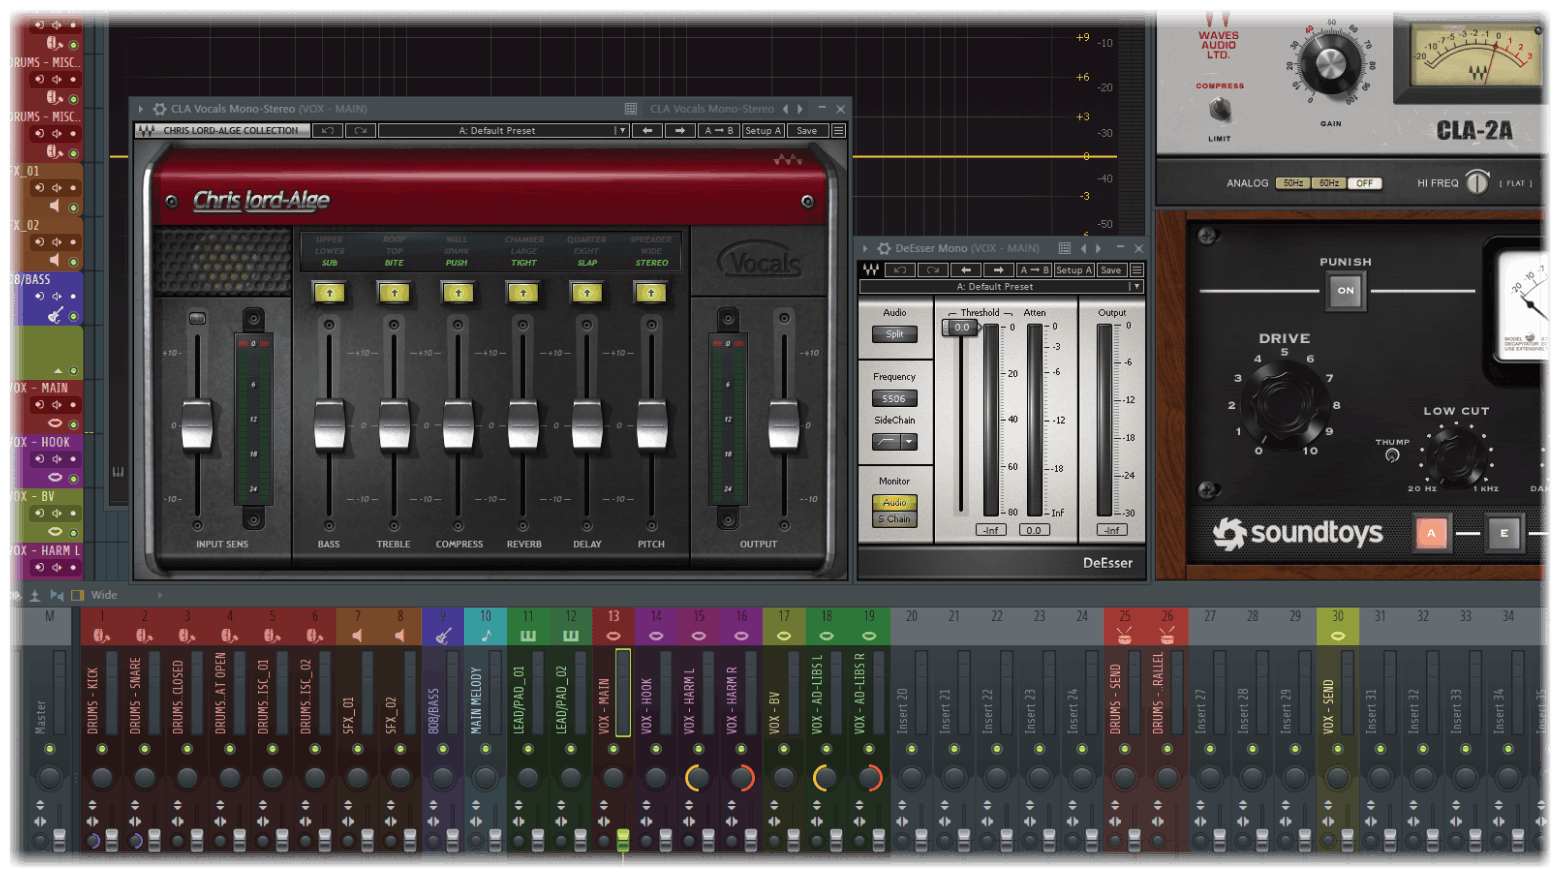Select the Decapitator style A button
The image size is (1560, 876).
tap(1431, 533)
